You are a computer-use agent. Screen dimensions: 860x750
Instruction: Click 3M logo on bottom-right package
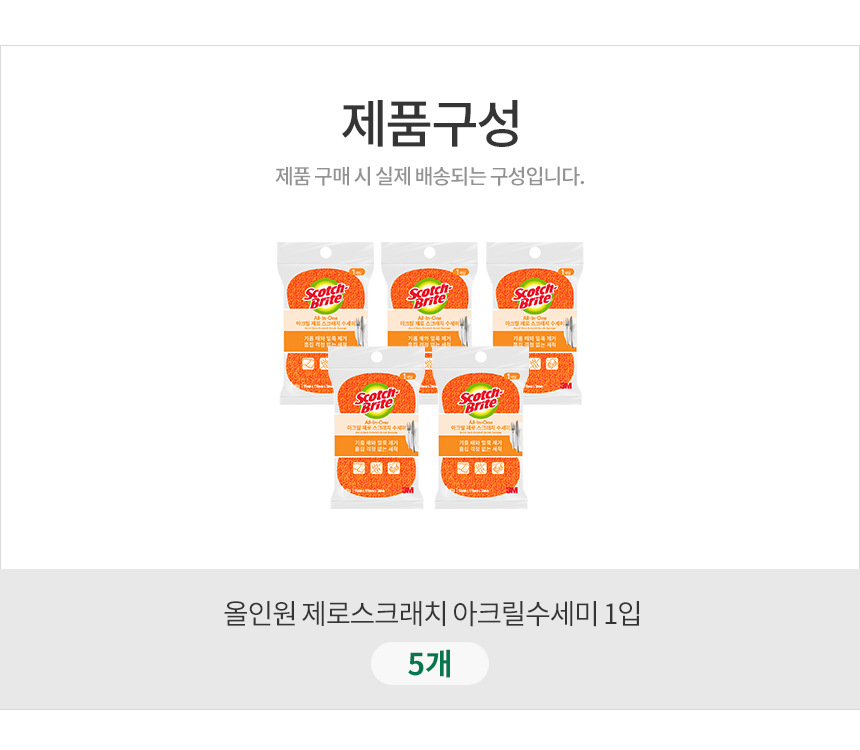(512, 489)
